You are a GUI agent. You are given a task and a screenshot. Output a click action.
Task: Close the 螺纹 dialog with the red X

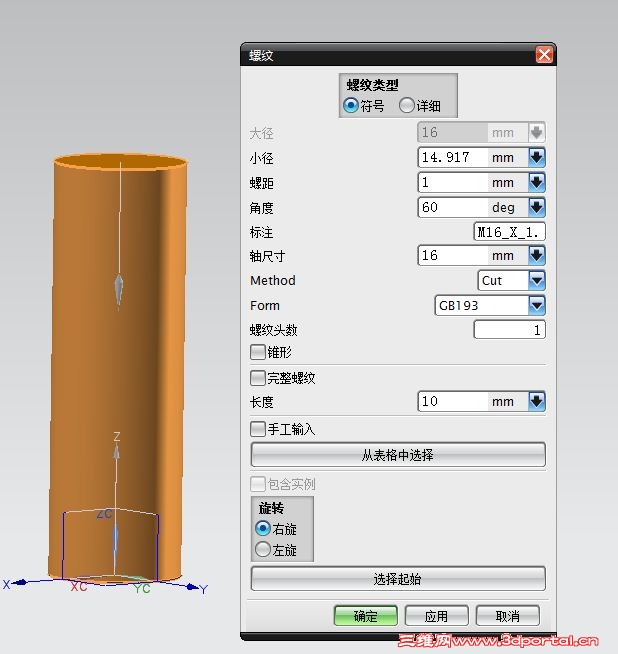544,55
